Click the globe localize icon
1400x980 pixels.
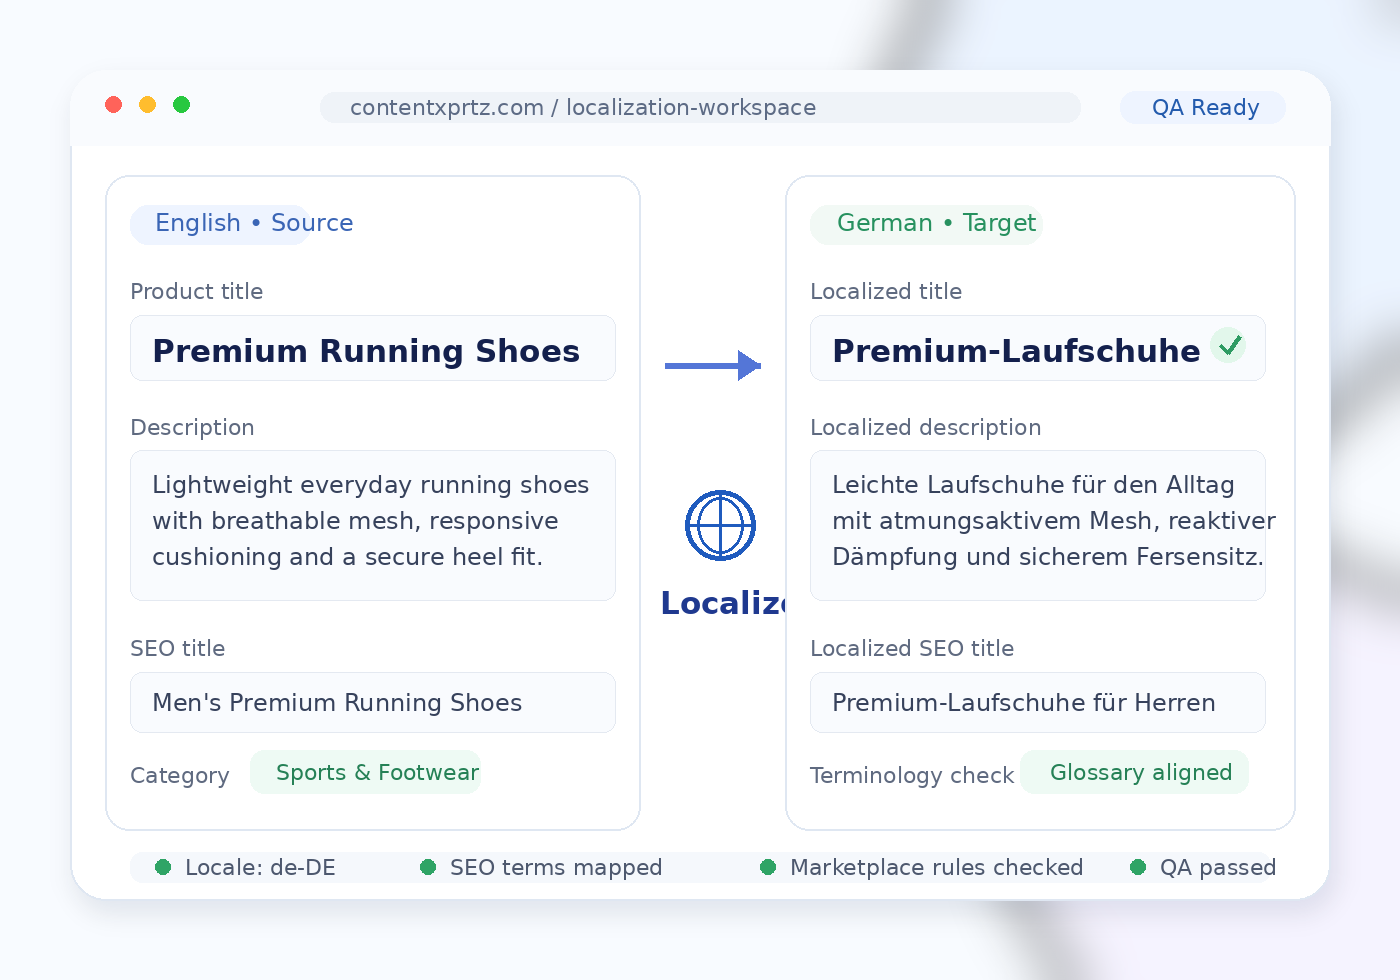coord(720,525)
